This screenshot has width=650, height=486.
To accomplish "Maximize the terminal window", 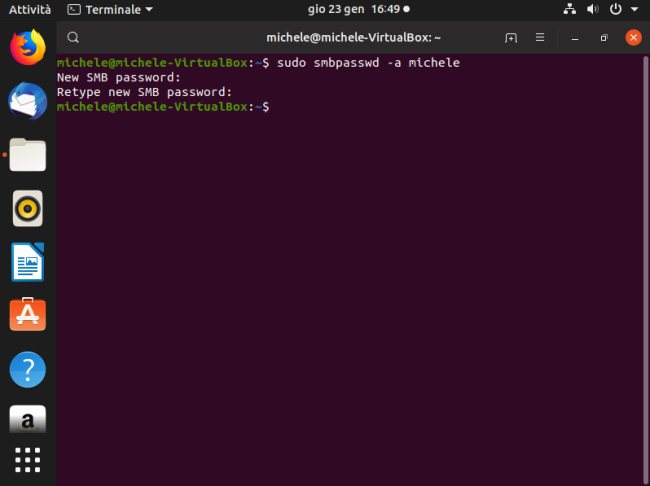I will pos(604,38).
